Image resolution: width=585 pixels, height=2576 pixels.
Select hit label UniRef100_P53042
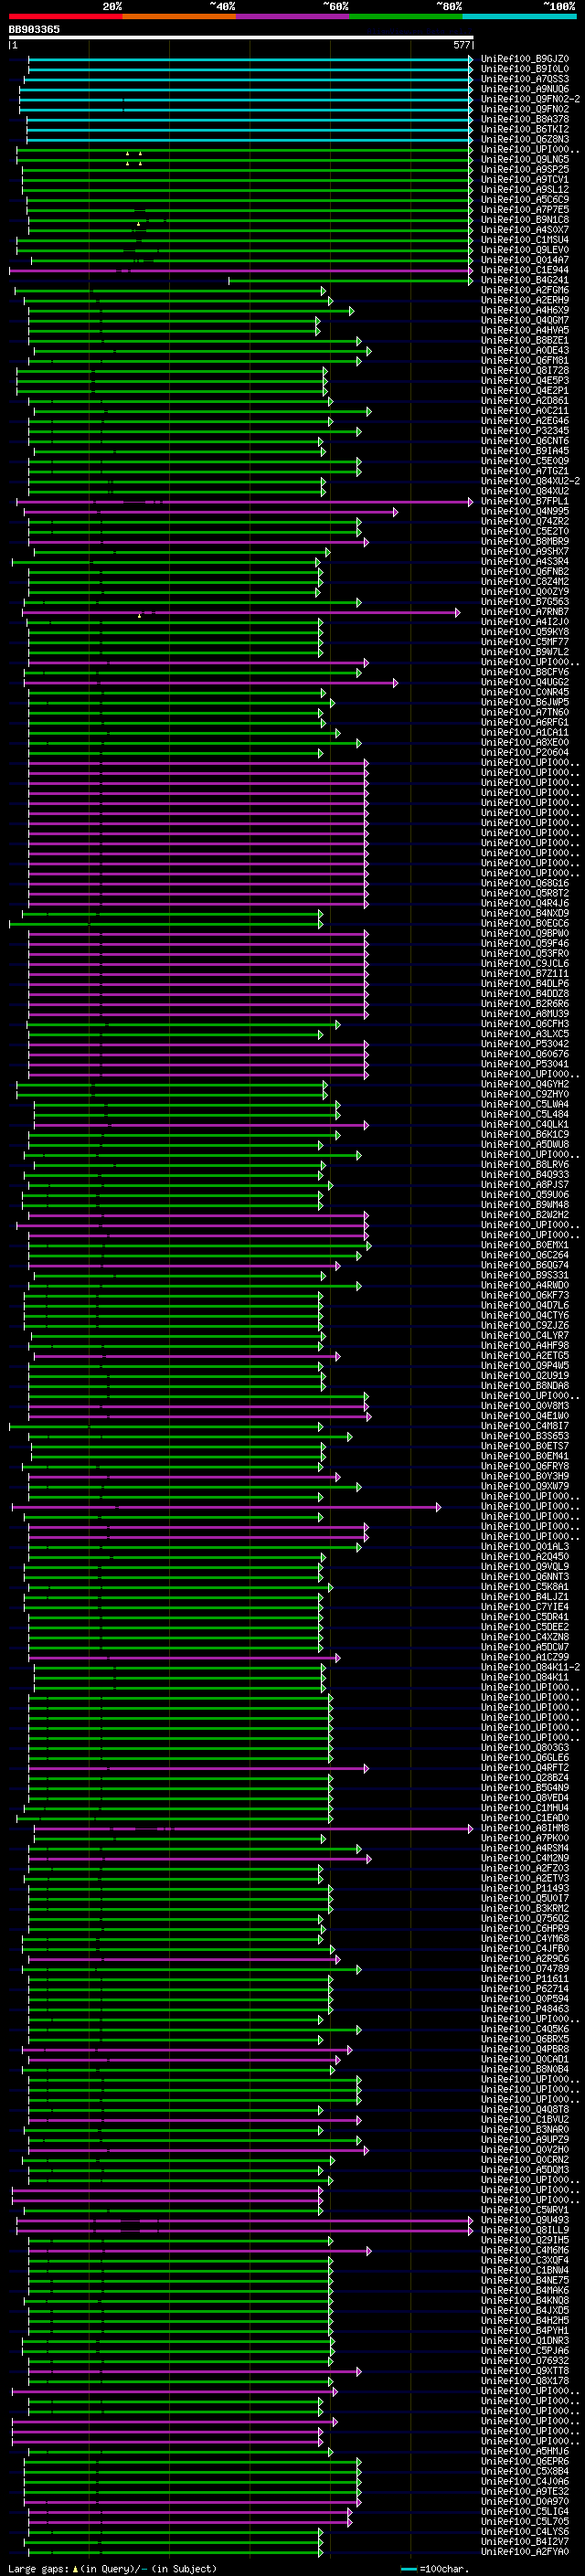[525, 1044]
